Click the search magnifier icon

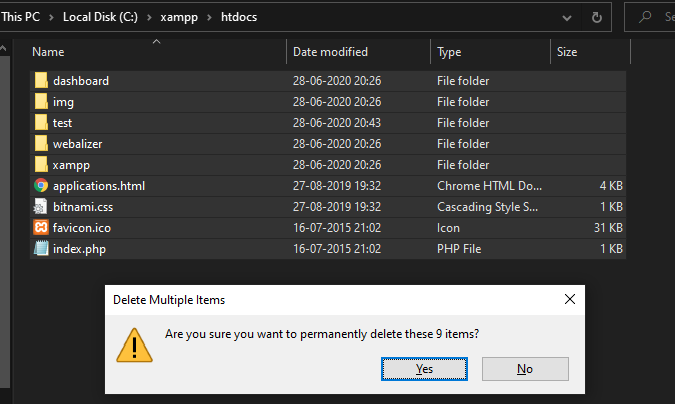pos(645,17)
